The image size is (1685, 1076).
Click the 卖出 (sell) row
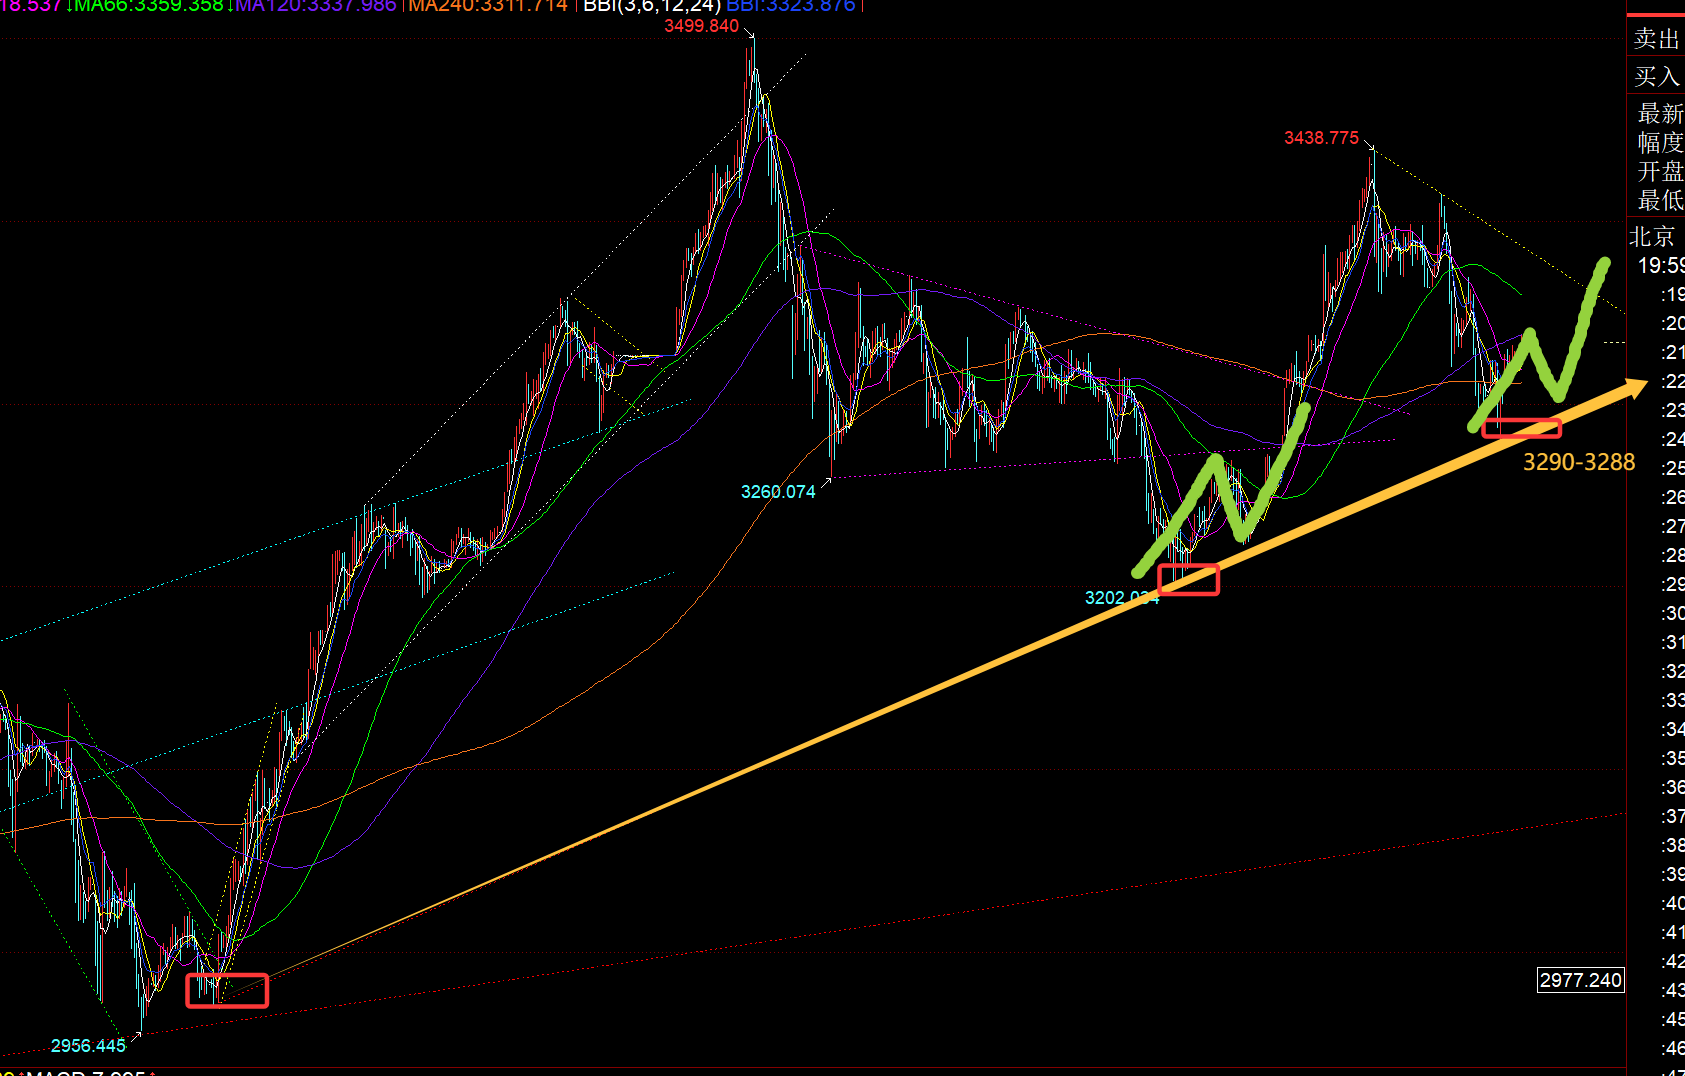tap(1656, 39)
